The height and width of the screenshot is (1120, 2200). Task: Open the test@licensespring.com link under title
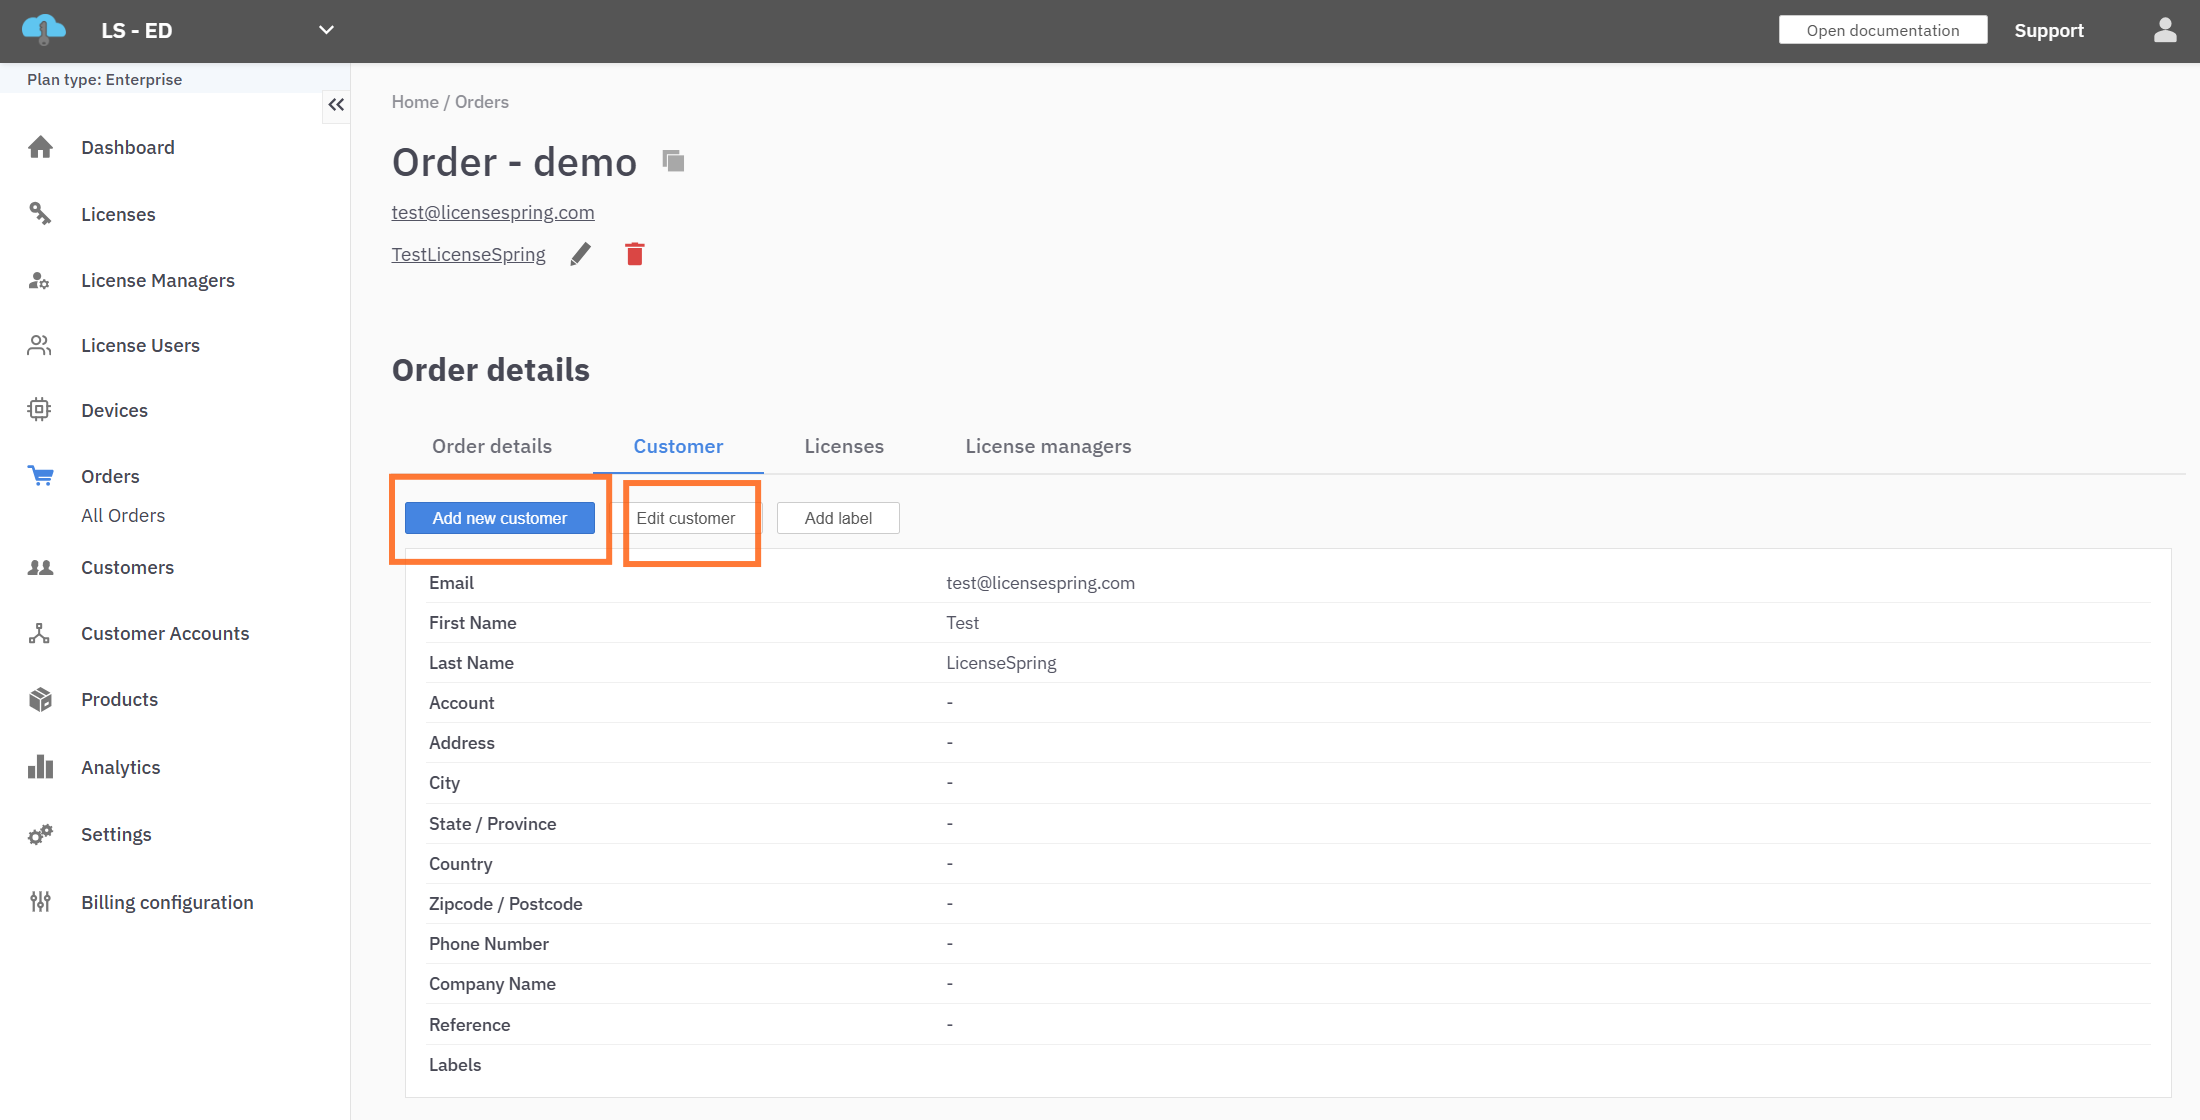pyautogui.click(x=492, y=212)
